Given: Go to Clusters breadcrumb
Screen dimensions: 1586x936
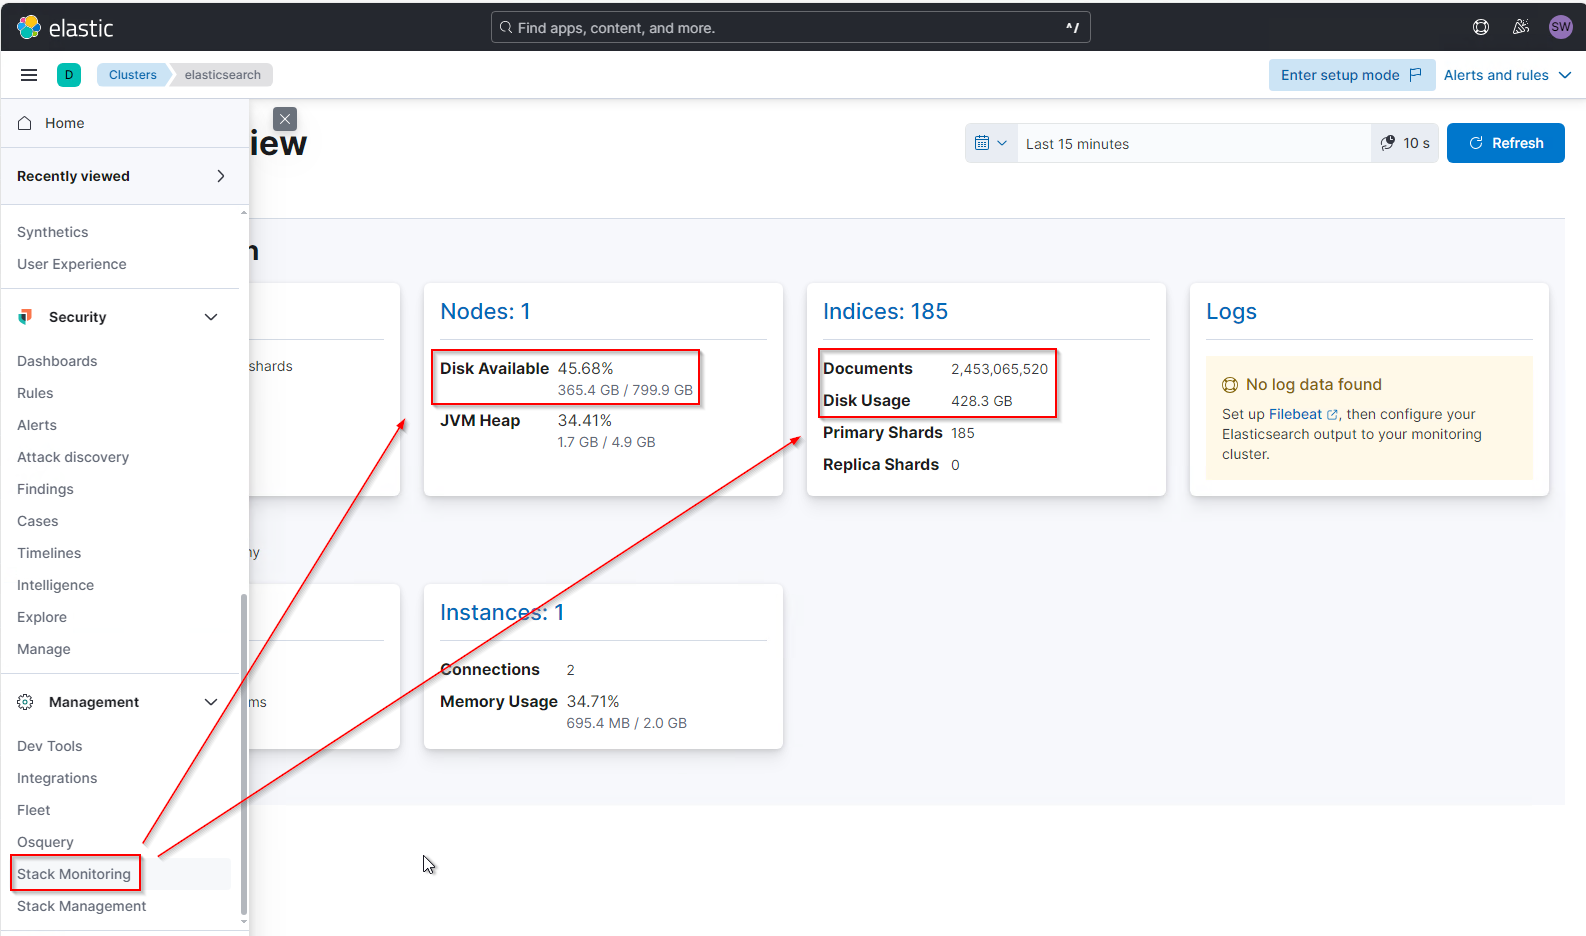Looking at the screenshot, I should click(133, 75).
